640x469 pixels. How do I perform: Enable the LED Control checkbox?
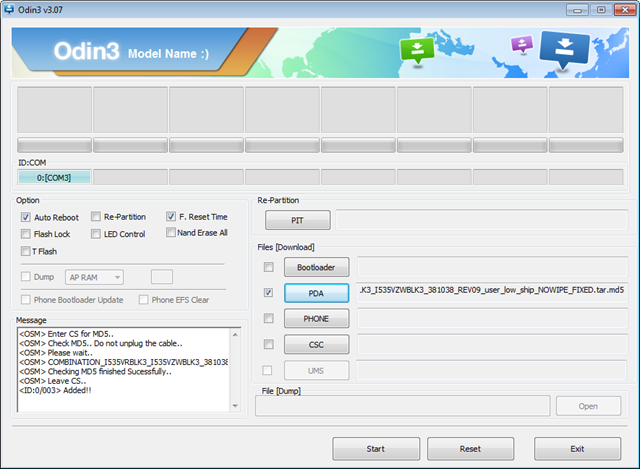96,234
